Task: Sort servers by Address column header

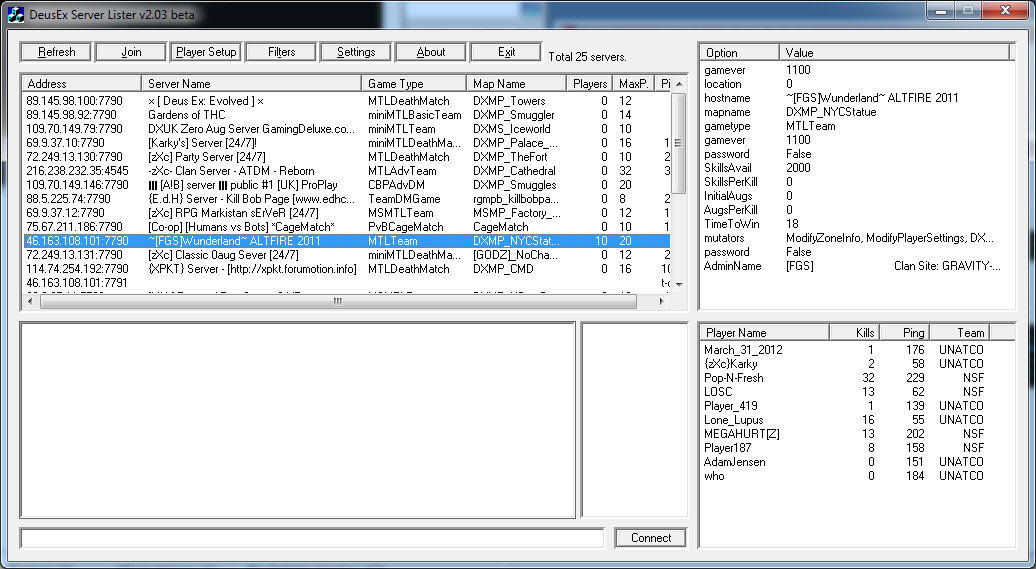Action: click(80, 84)
